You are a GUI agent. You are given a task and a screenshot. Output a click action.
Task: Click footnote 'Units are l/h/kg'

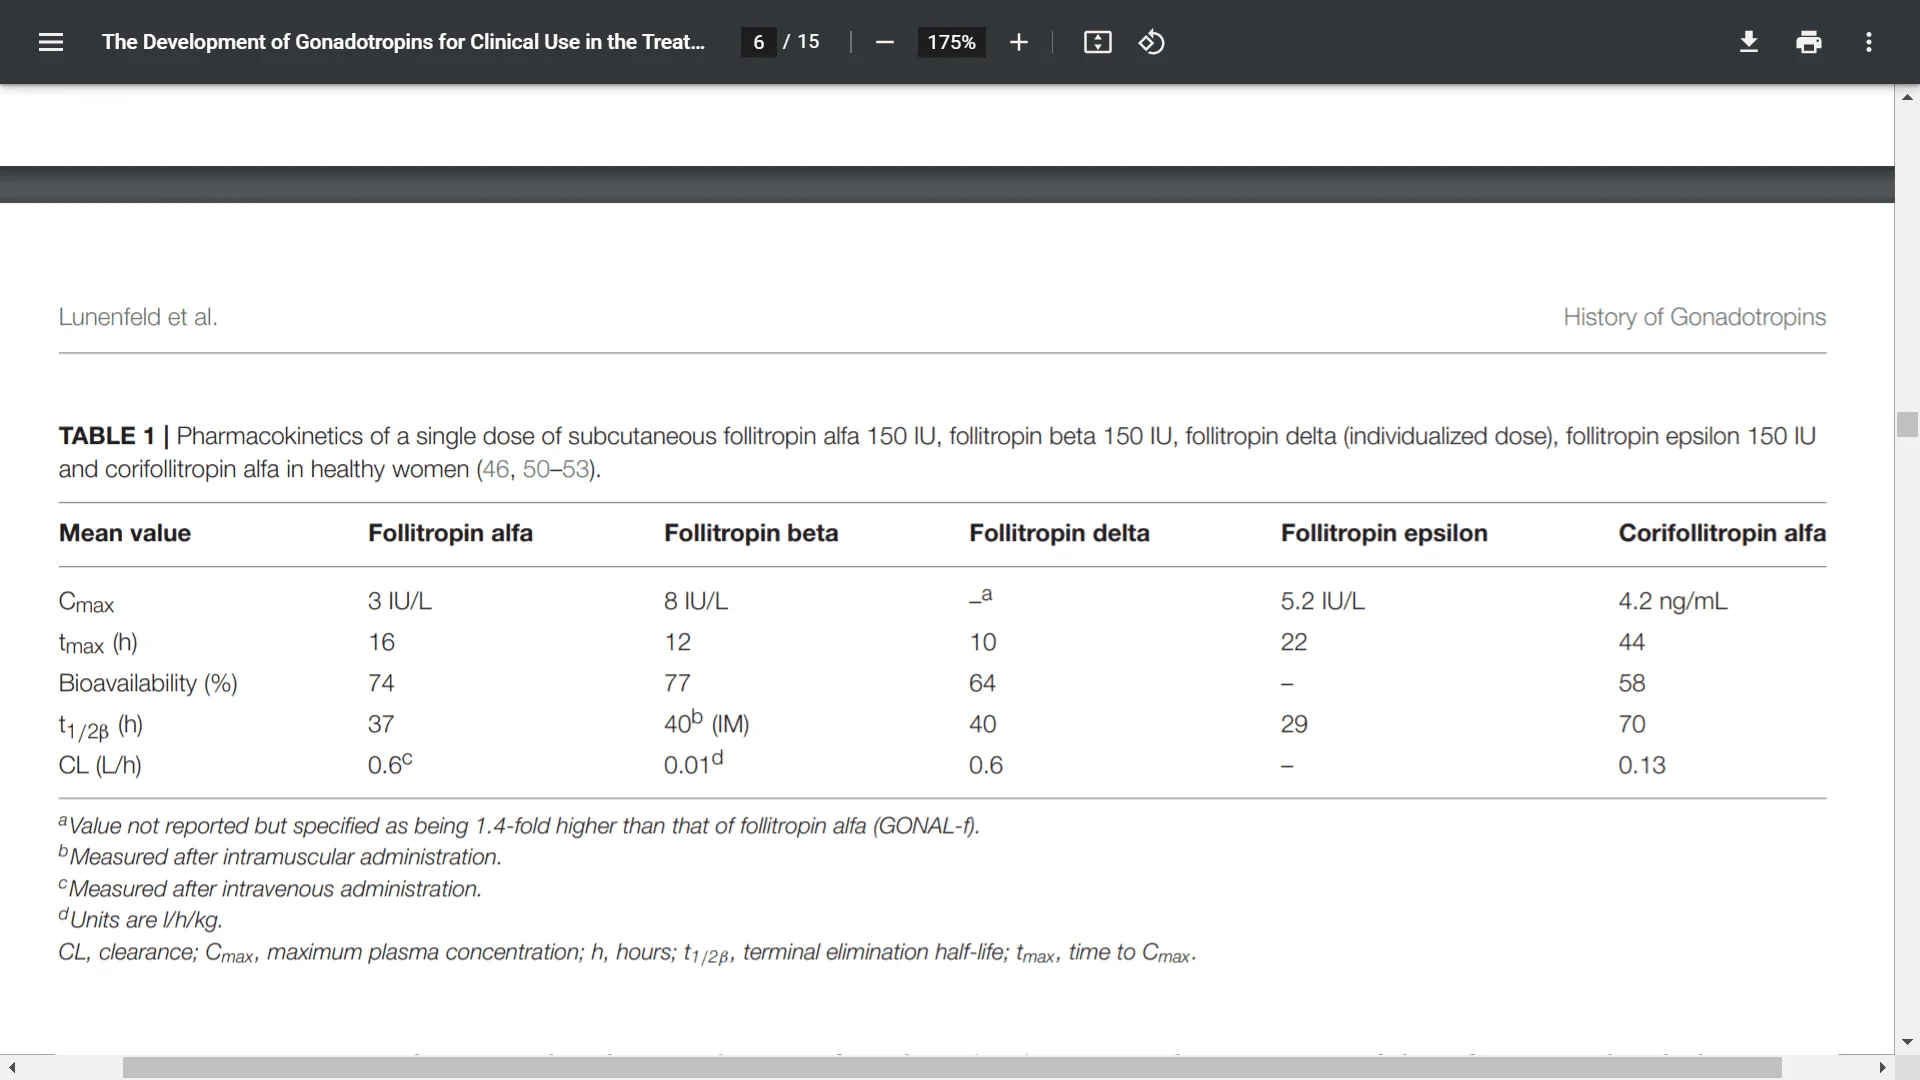click(x=140, y=920)
